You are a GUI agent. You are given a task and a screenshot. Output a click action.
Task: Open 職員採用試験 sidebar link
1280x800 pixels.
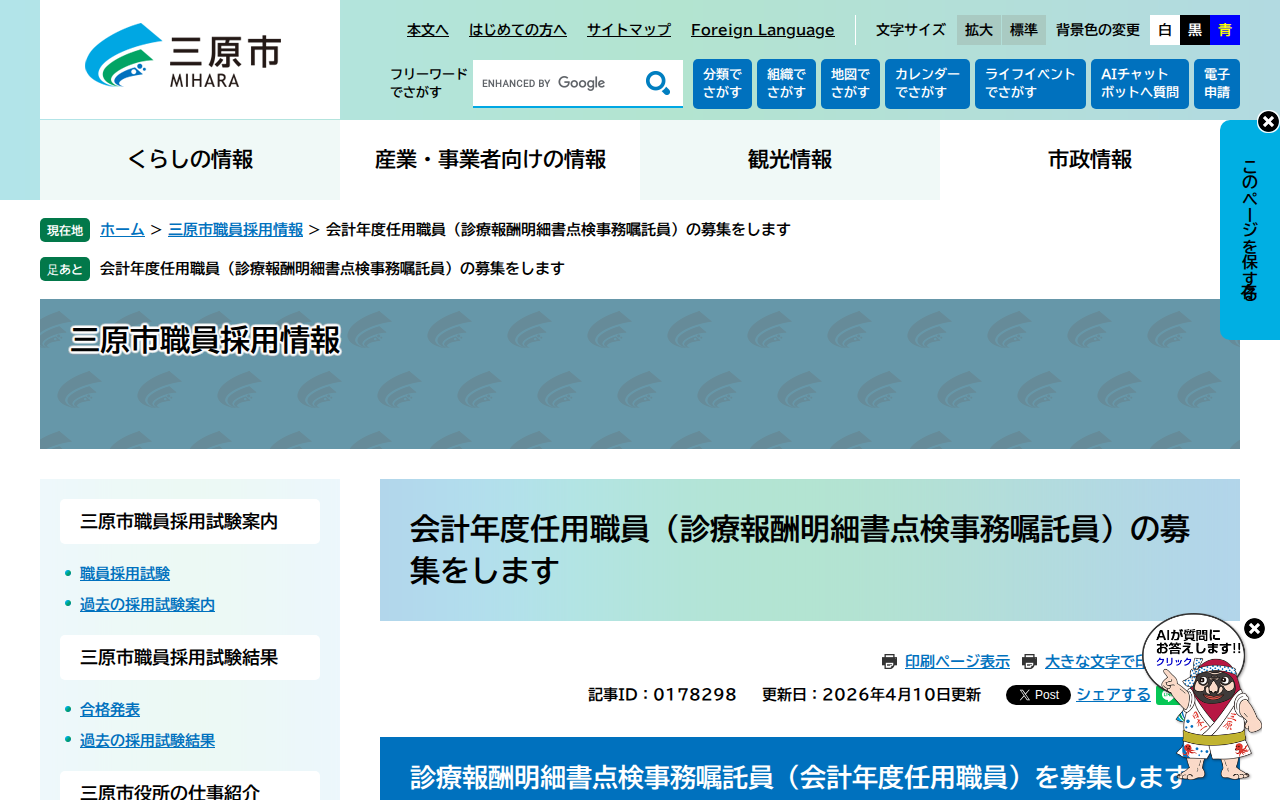(125, 574)
